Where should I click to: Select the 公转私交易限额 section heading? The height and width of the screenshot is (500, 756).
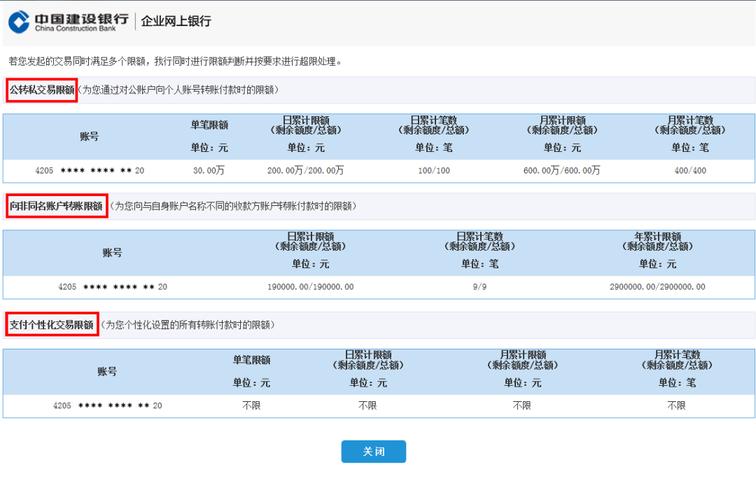point(42,90)
